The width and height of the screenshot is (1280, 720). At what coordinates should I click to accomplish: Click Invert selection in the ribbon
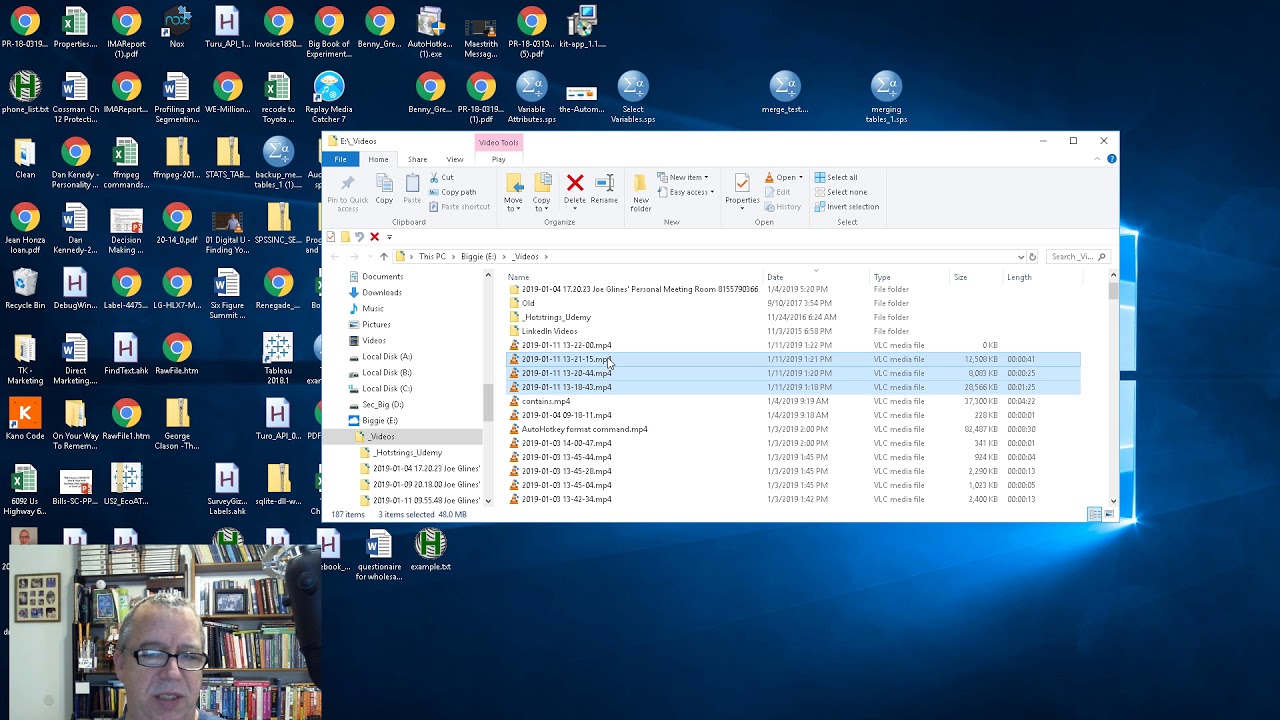click(x=847, y=207)
